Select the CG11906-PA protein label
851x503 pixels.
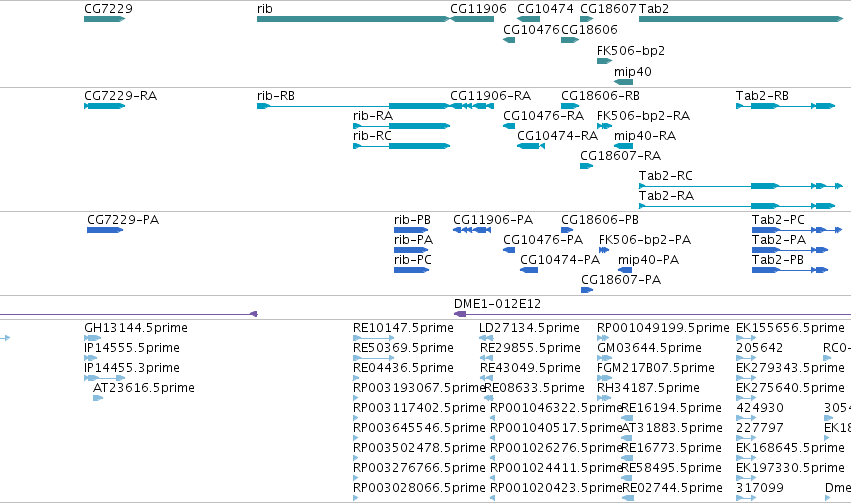[x=493, y=220]
